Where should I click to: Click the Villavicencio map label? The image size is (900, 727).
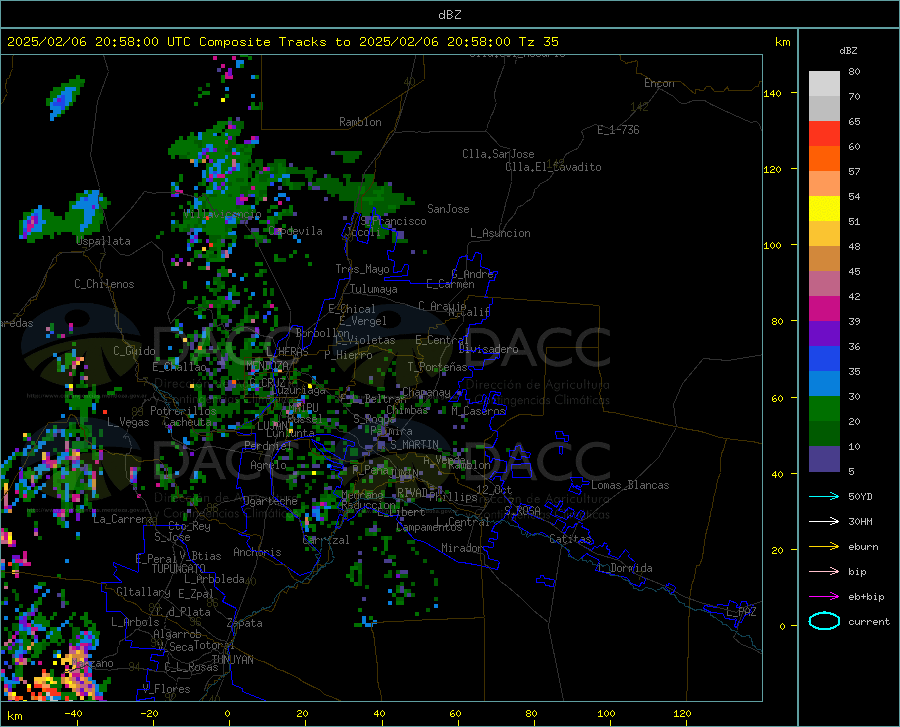tap(222, 214)
